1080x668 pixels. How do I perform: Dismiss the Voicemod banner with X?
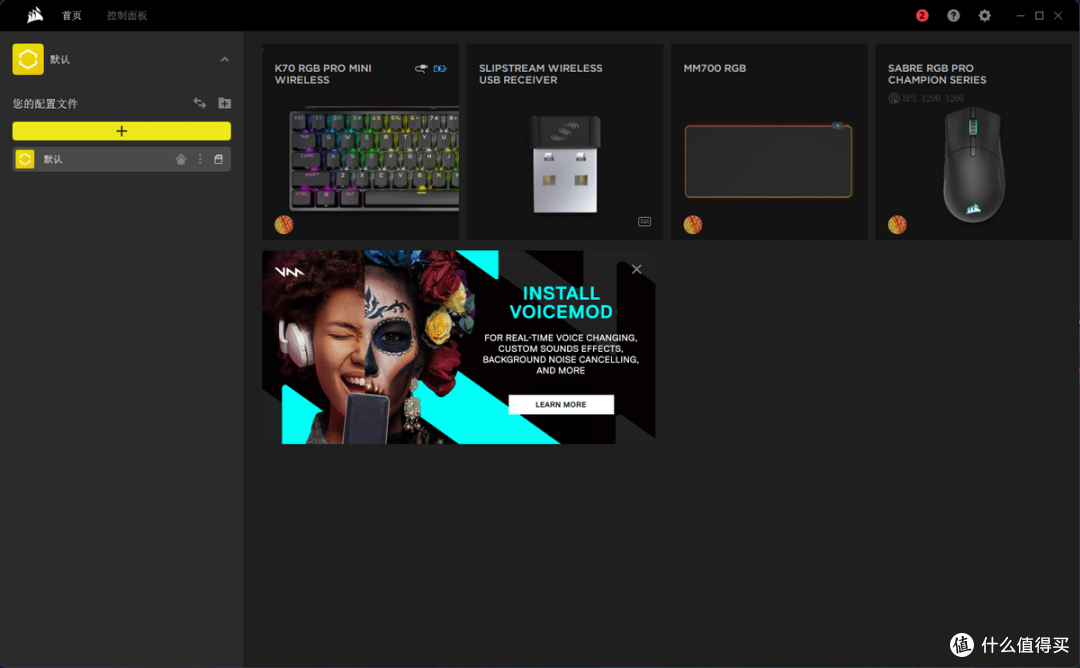tap(636, 269)
